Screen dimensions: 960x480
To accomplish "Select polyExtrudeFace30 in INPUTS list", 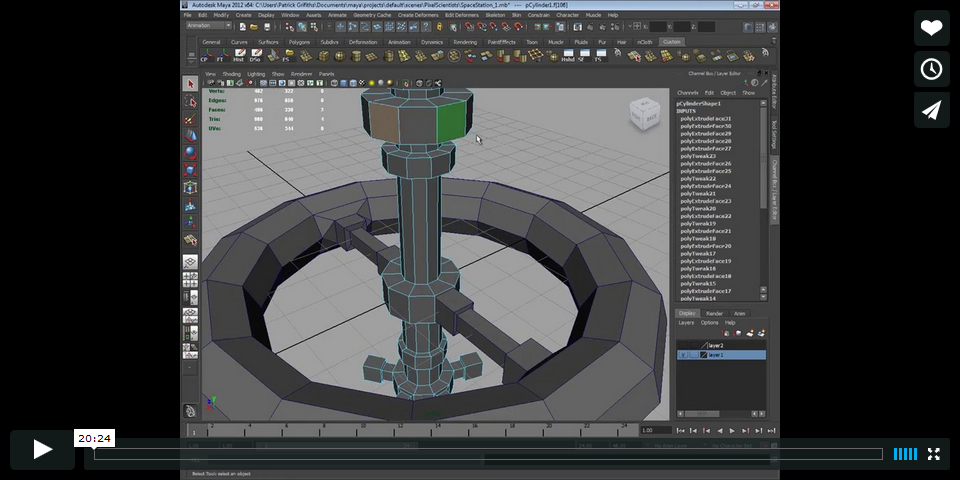I will 706,126.
